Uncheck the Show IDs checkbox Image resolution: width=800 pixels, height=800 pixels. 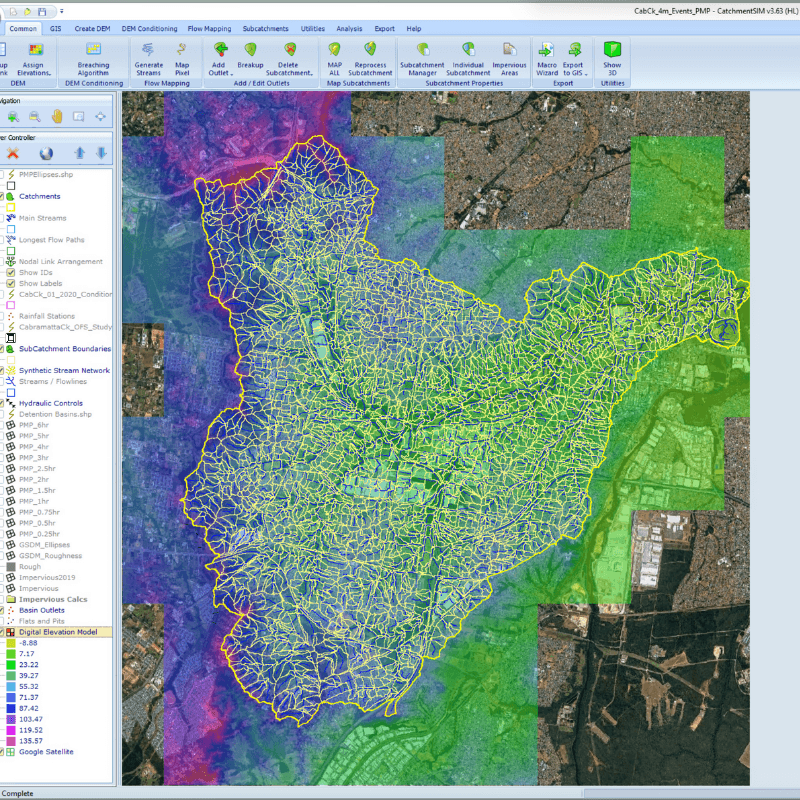11,272
